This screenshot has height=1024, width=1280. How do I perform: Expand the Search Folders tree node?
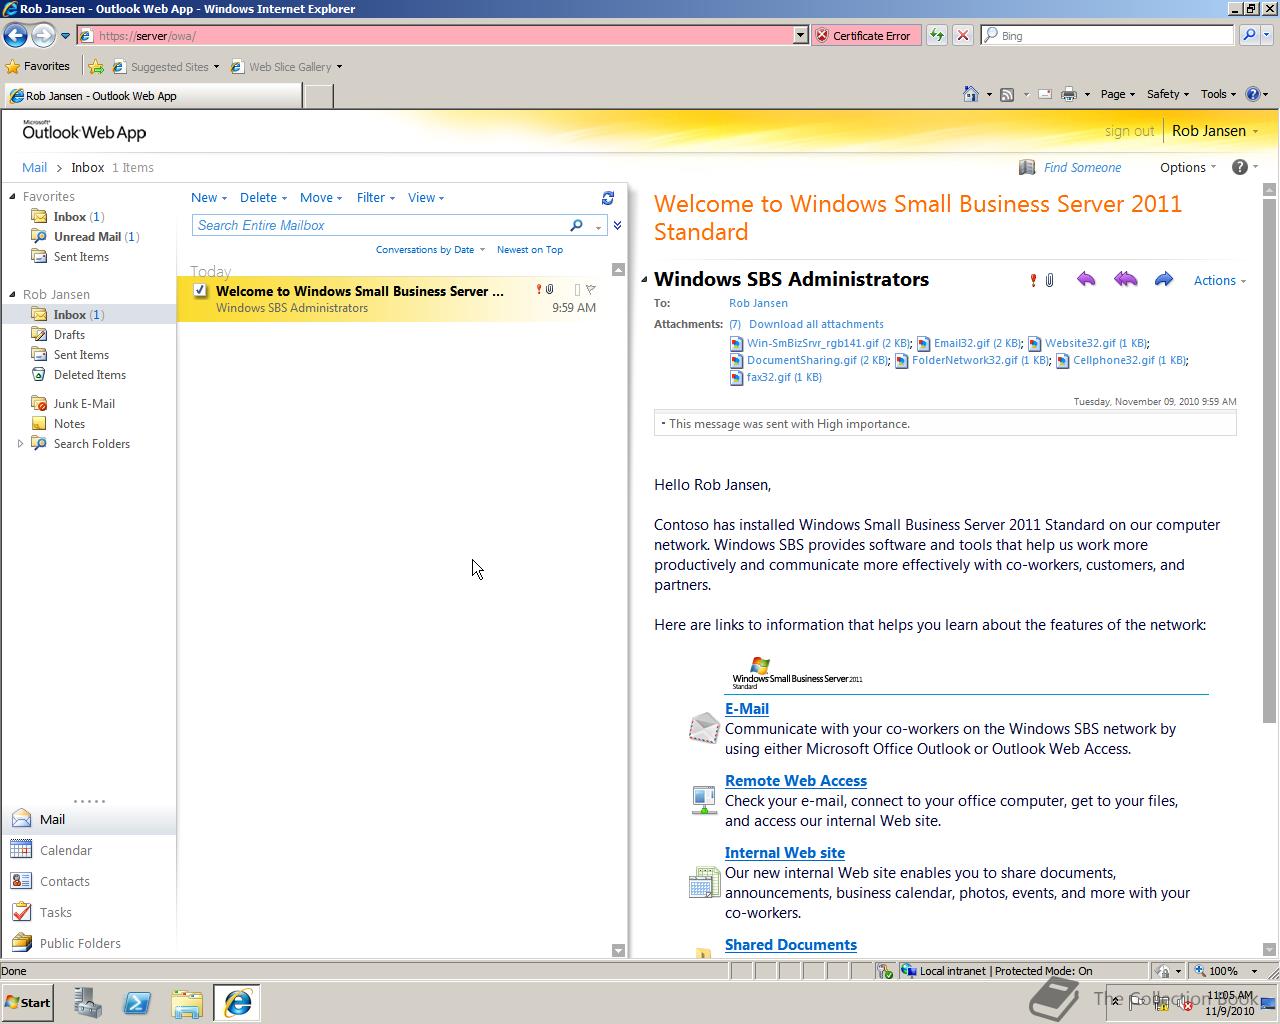[x=20, y=443]
